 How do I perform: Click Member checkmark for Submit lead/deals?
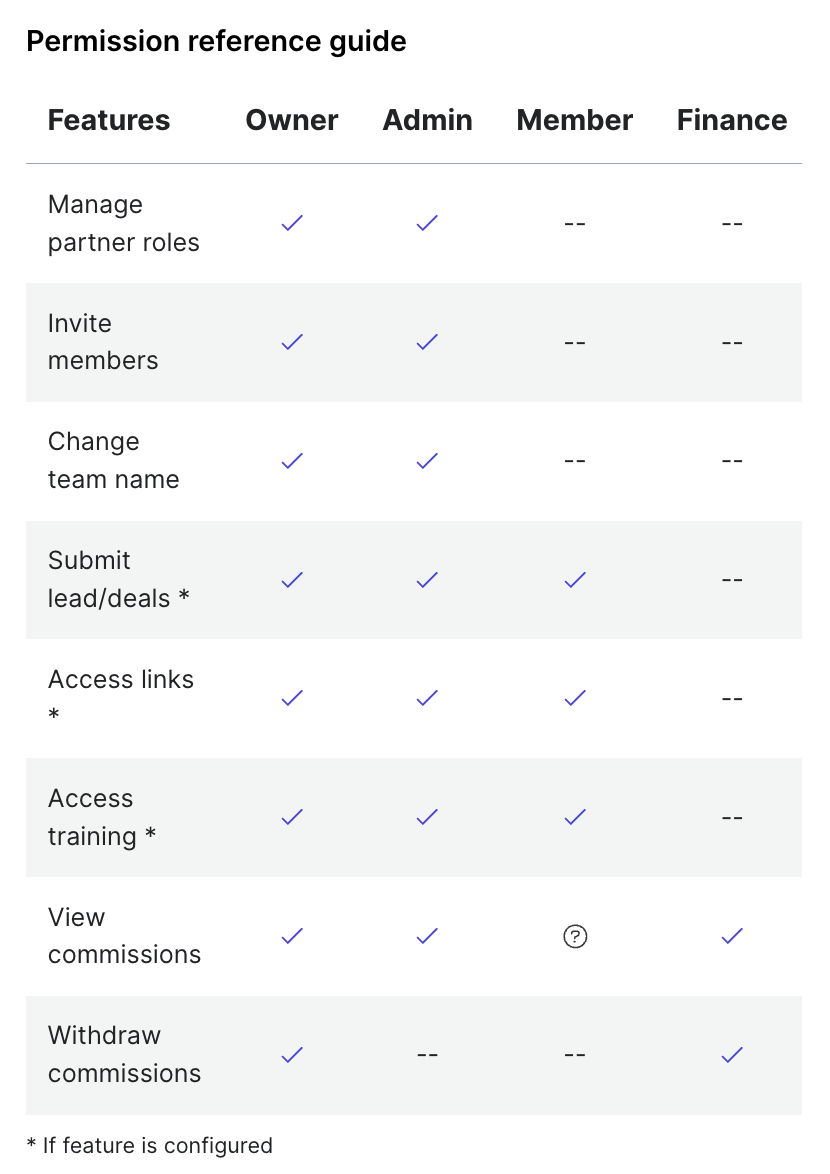575,580
